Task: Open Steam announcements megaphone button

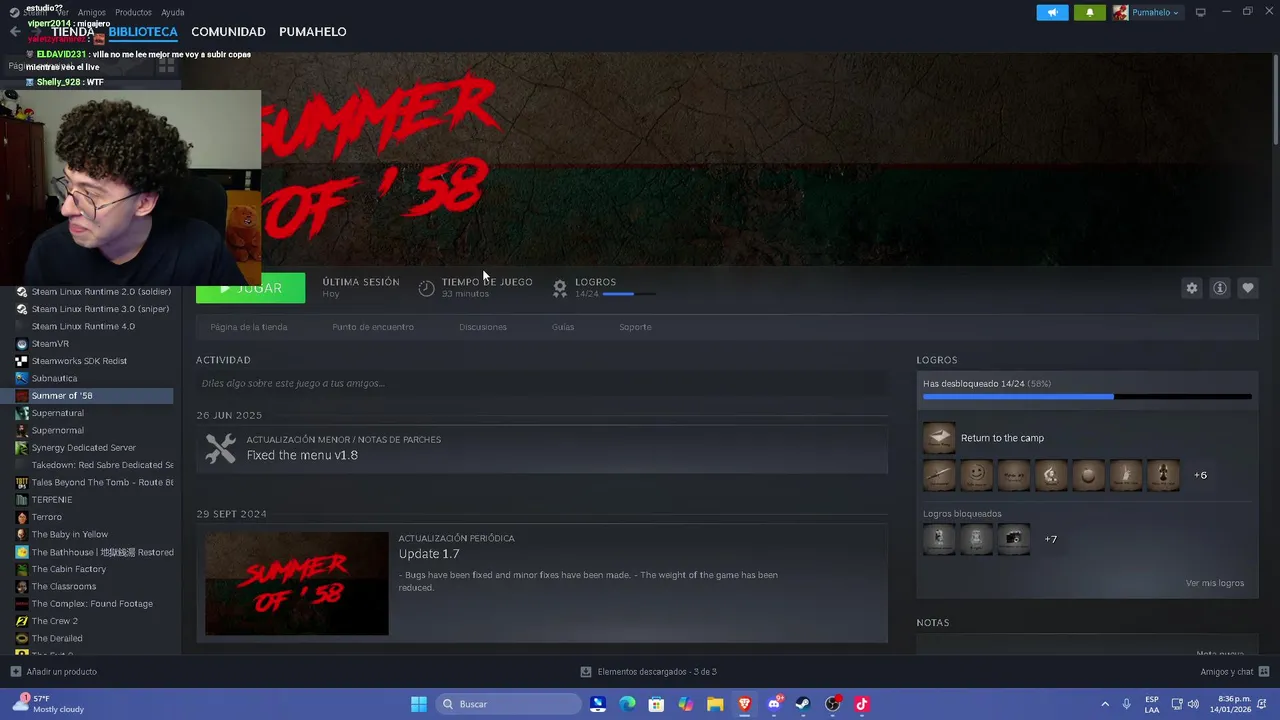Action: point(1052,12)
